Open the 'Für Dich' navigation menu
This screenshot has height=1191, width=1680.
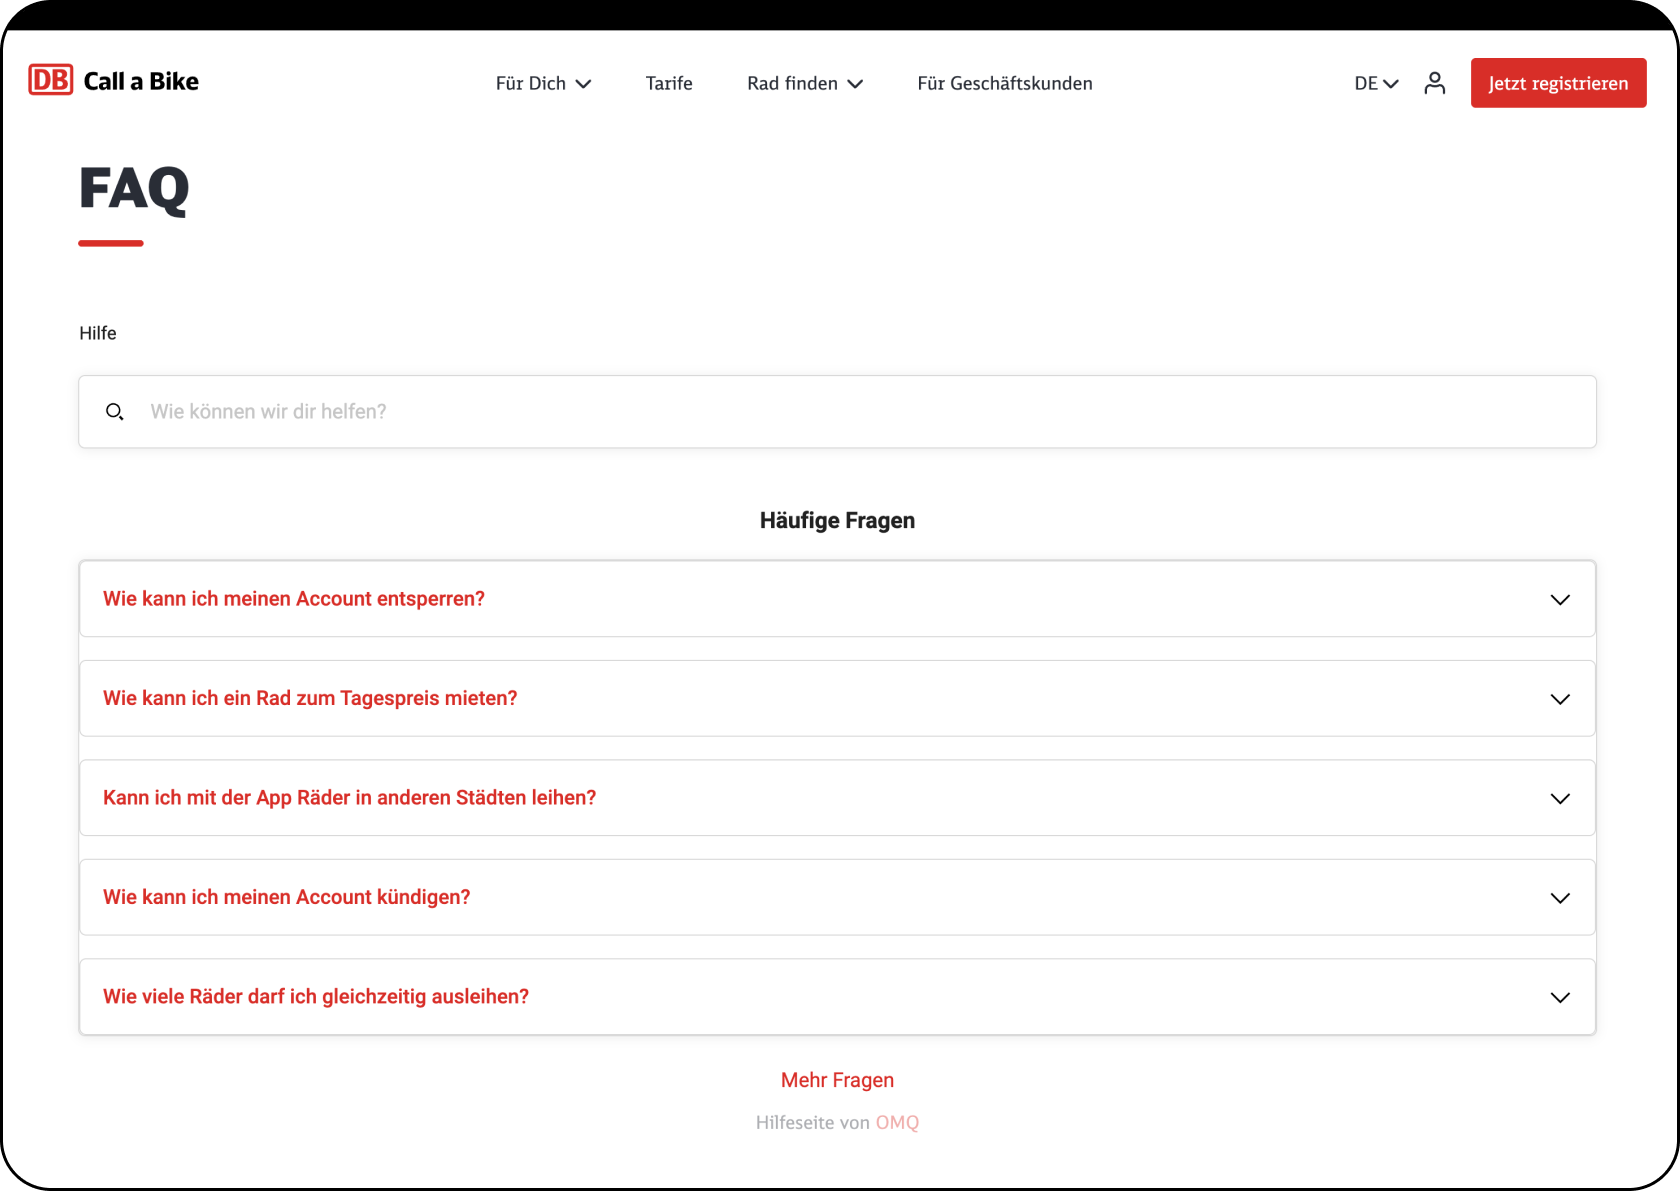pos(531,84)
